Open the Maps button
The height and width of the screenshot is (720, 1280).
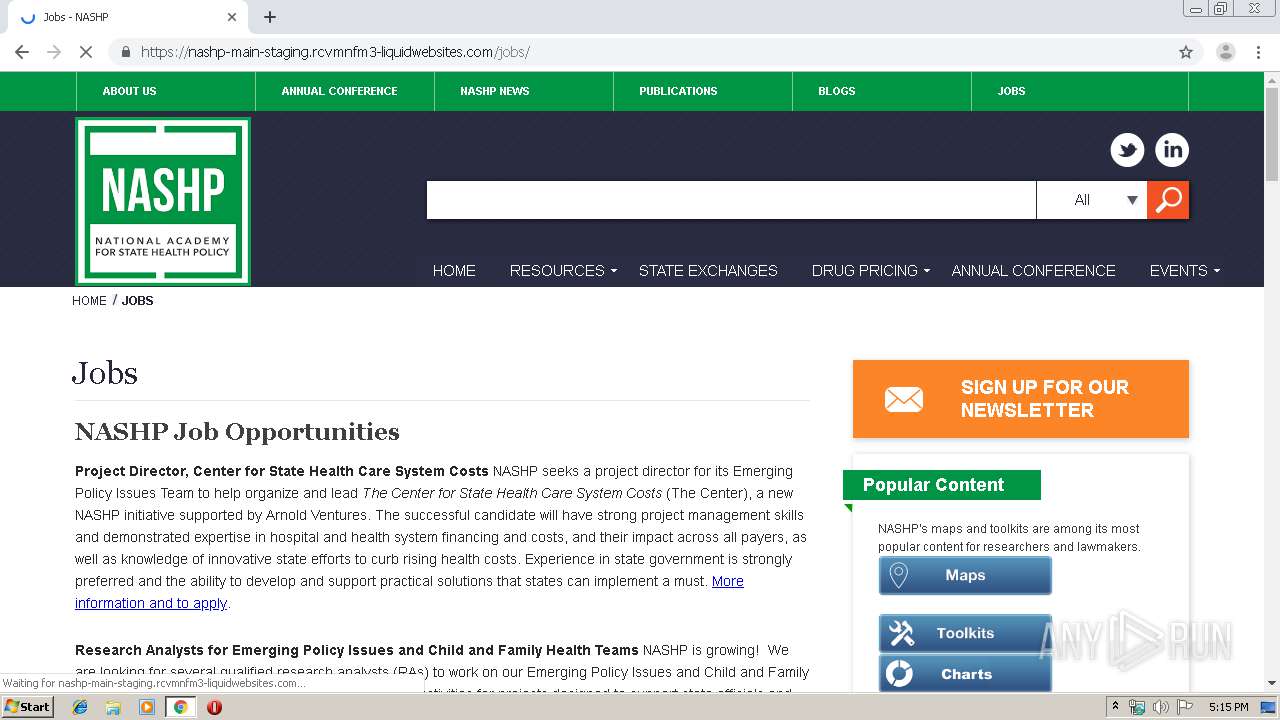pyautogui.click(x=965, y=575)
